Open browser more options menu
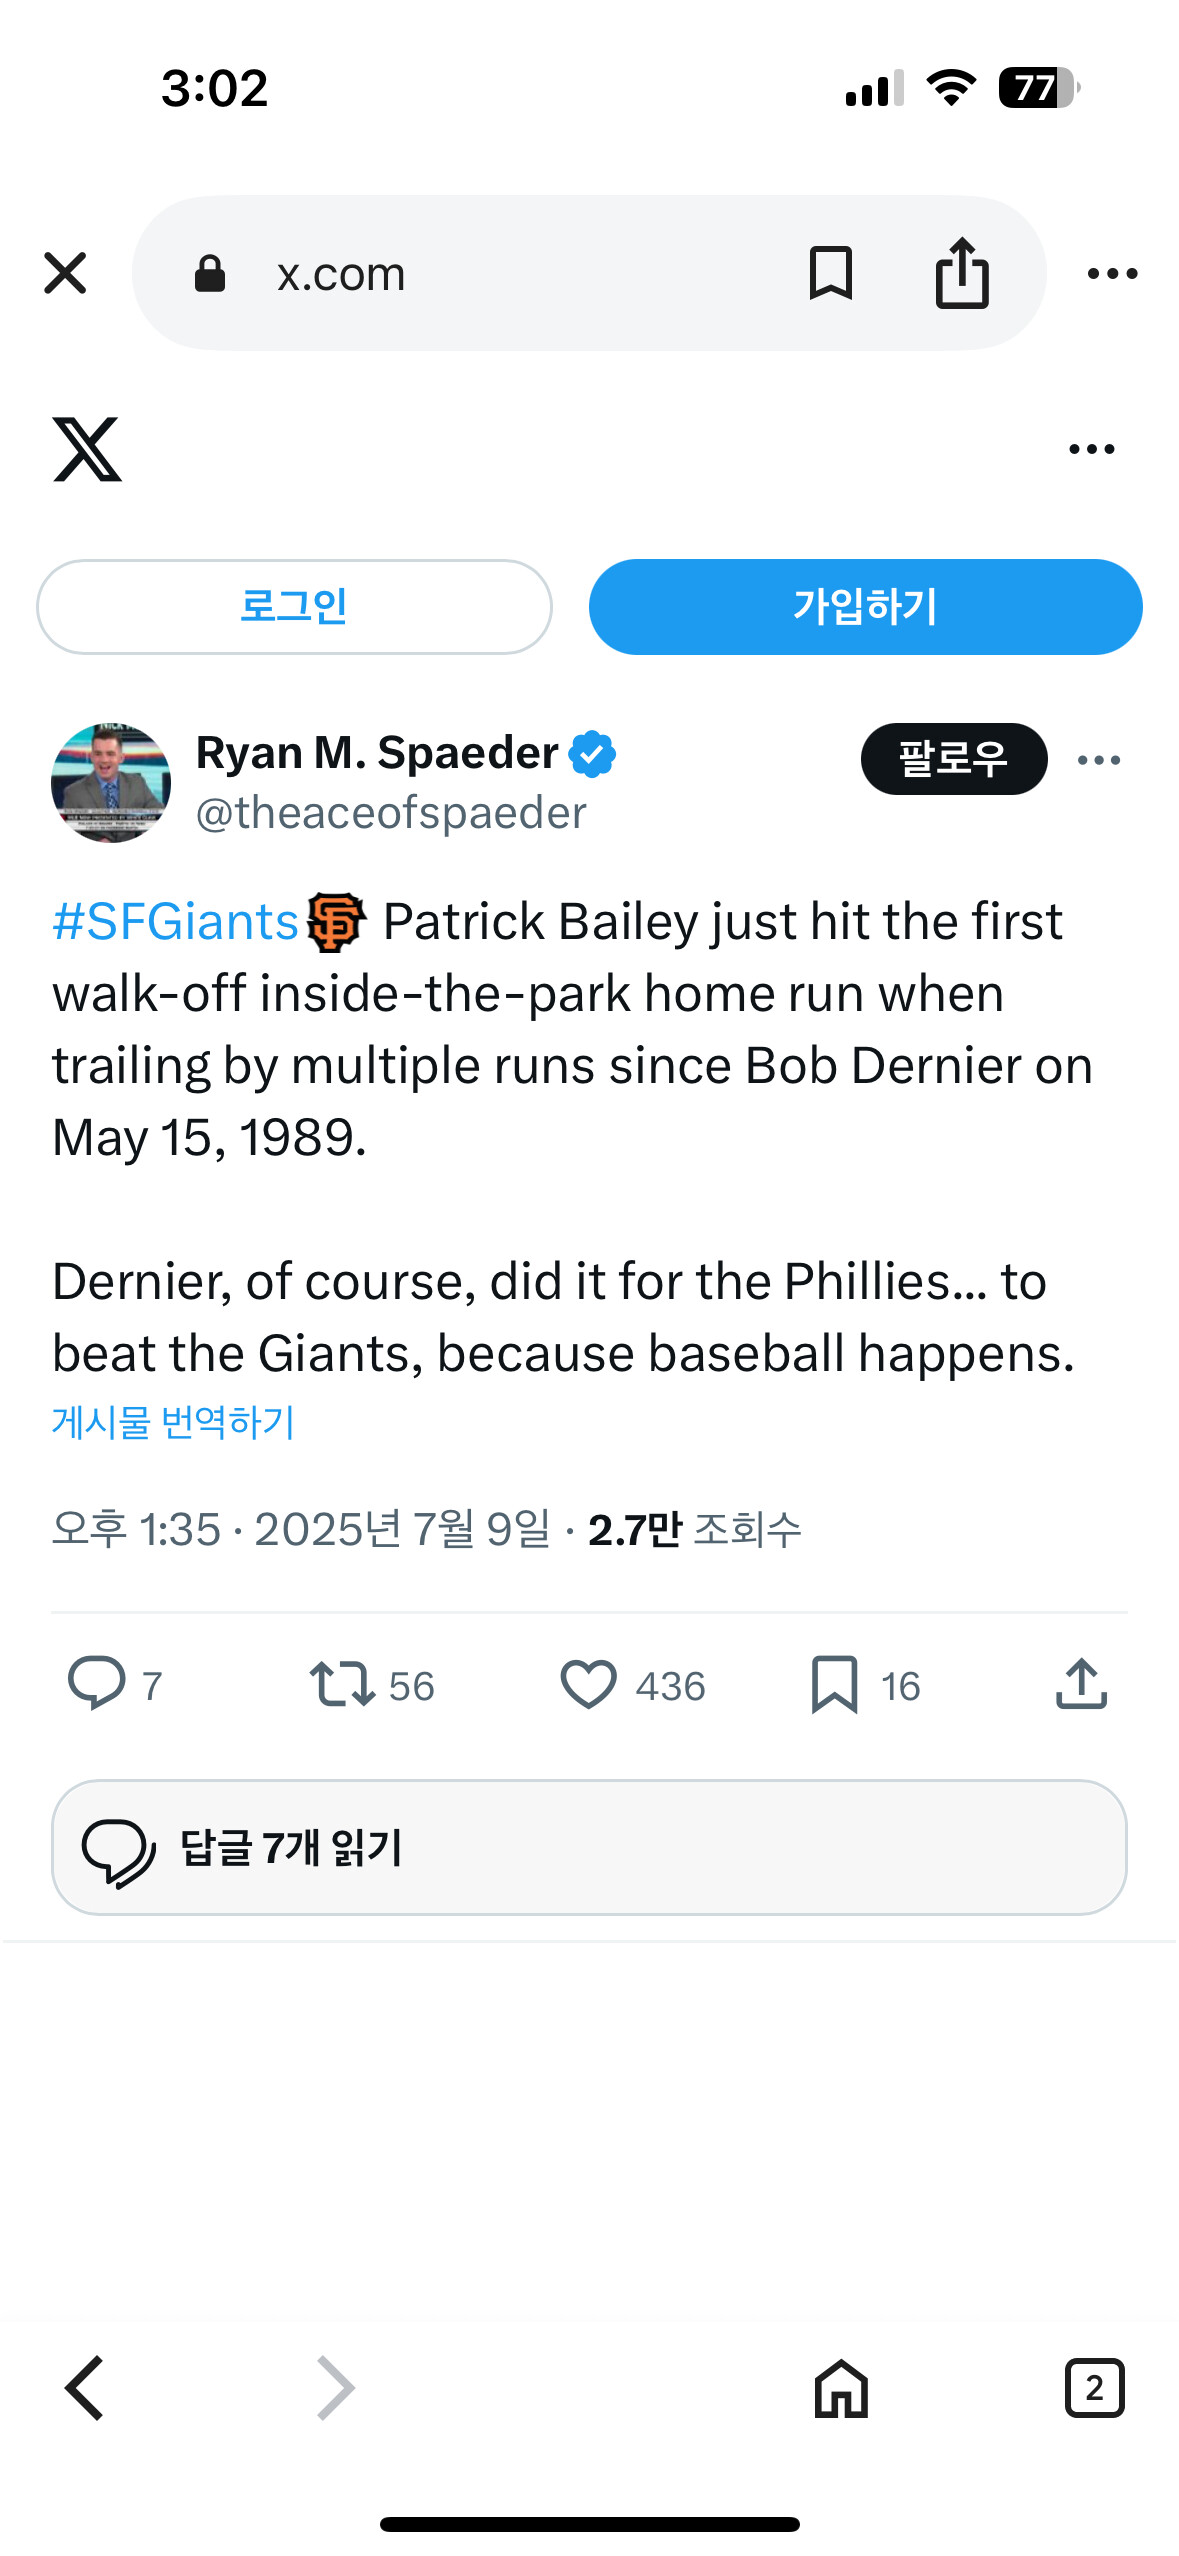 [x=1112, y=273]
